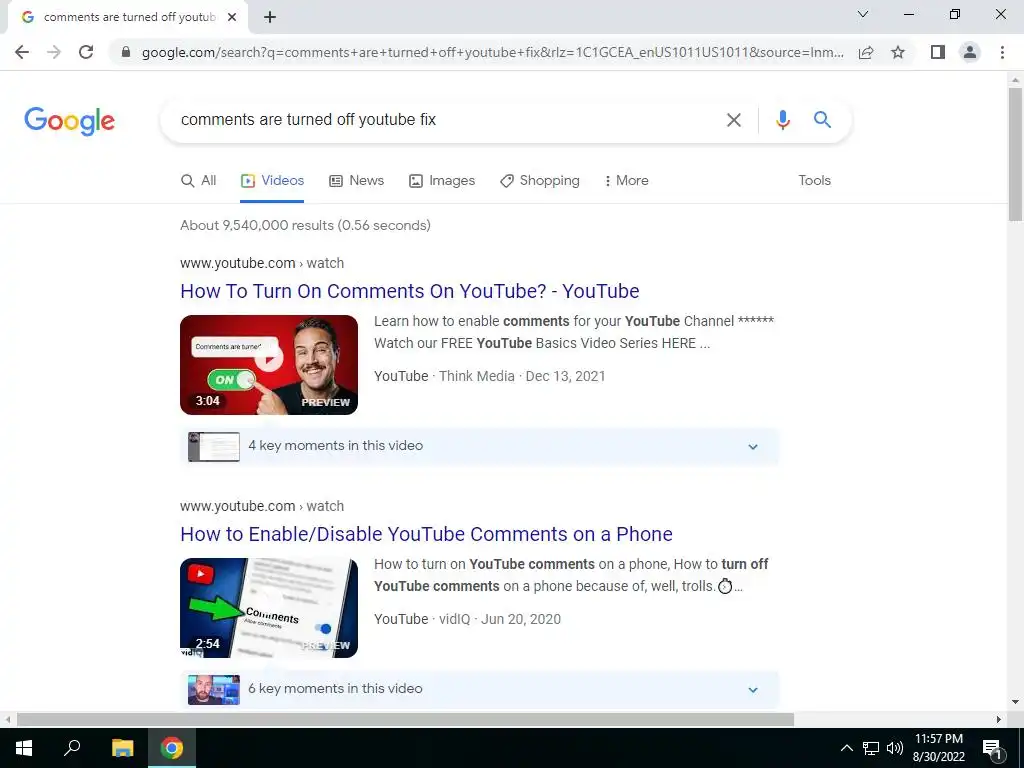Open the browser side panel icon
The height and width of the screenshot is (768, 1024).
[x=938, y=52]
